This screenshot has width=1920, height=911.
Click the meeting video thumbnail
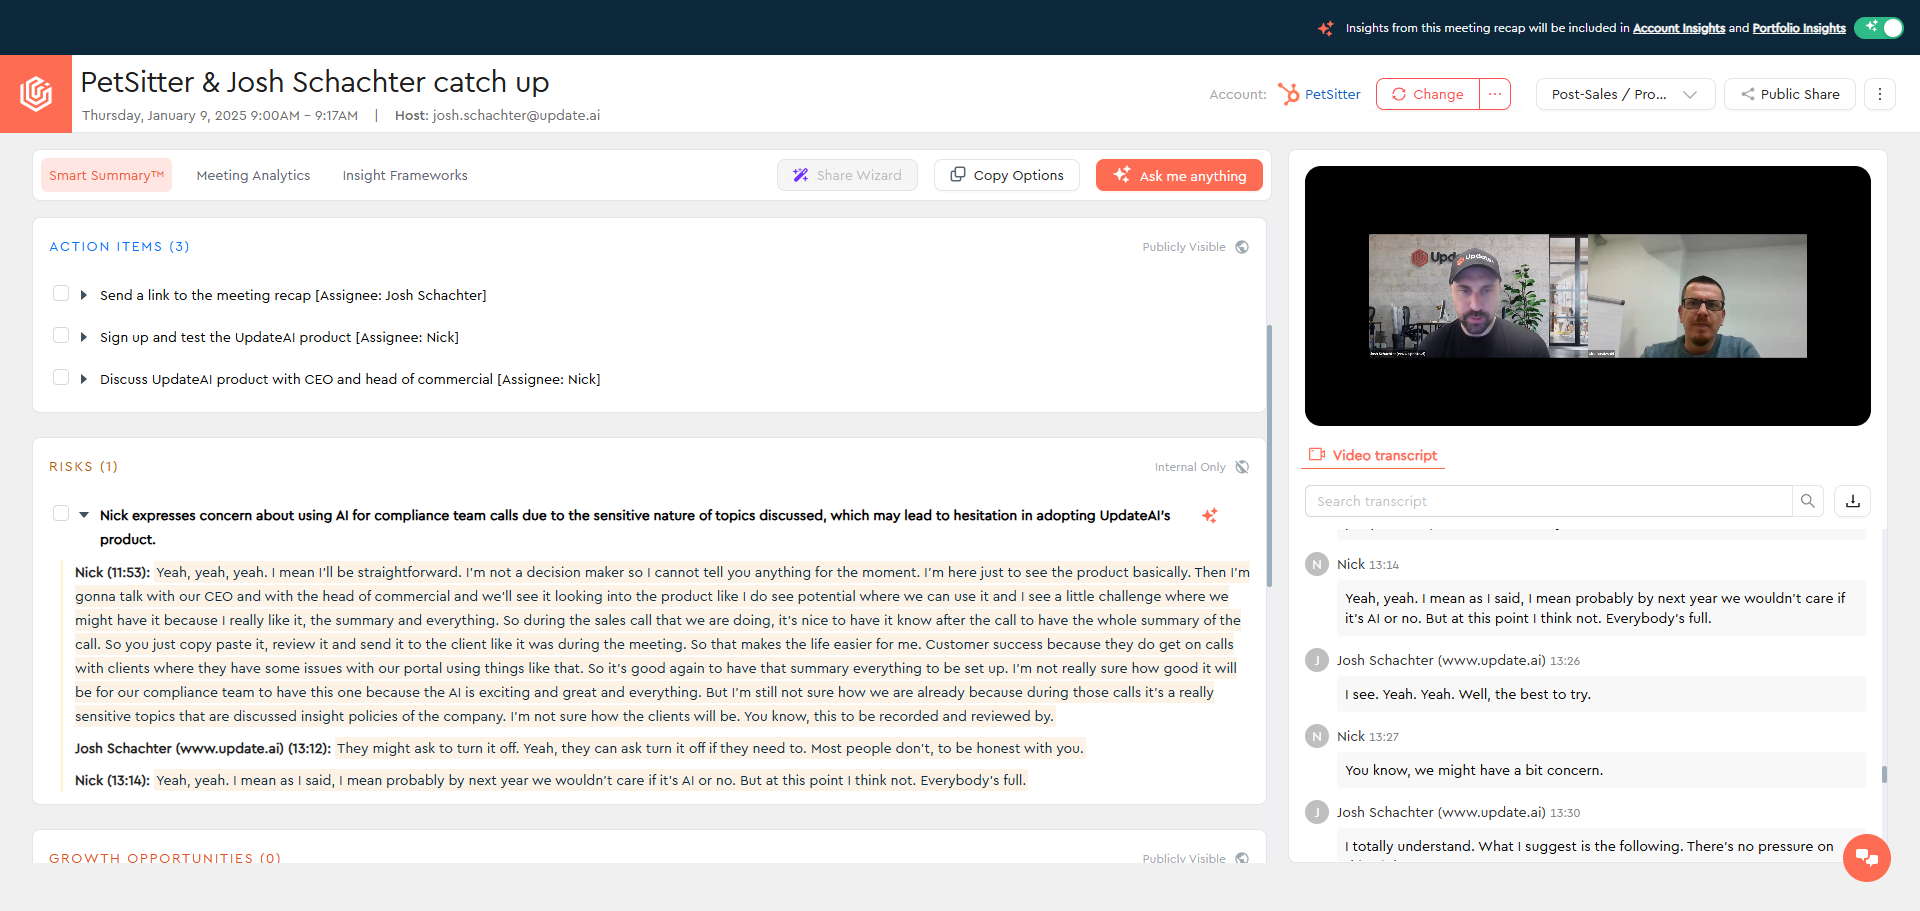click(1588, 296)
